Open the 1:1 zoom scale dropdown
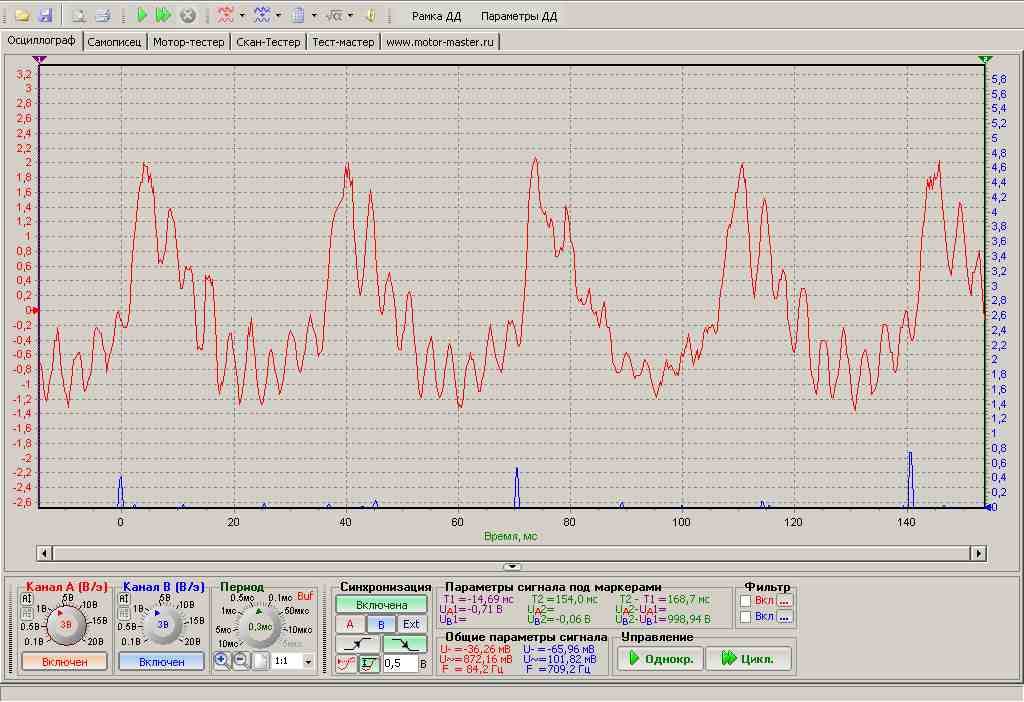 point(308,662)
